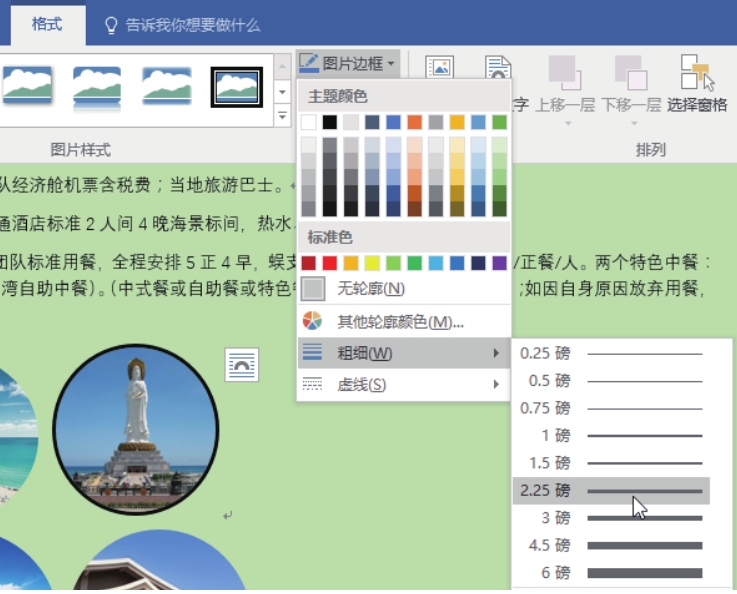
Task: Choose 无轮廓(N) no outline option
Action: [404, 289]
